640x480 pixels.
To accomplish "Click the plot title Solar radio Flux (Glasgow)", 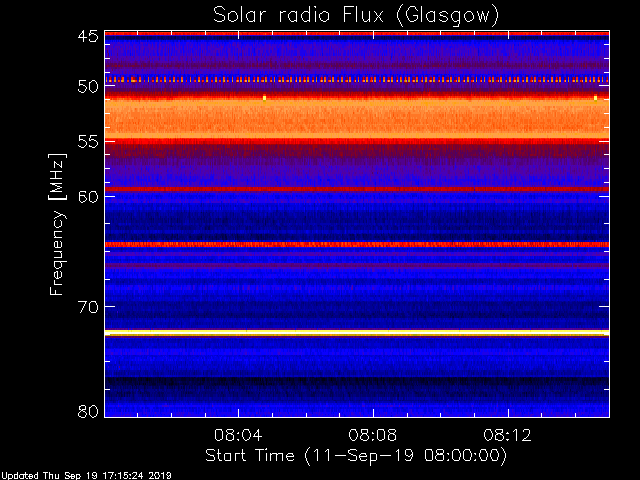I will click(x=356, y=16).
